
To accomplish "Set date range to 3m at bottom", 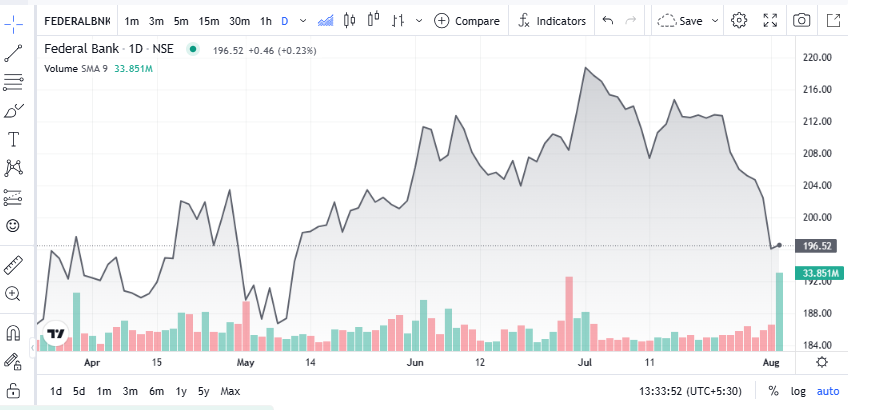I will pos(130,391).
